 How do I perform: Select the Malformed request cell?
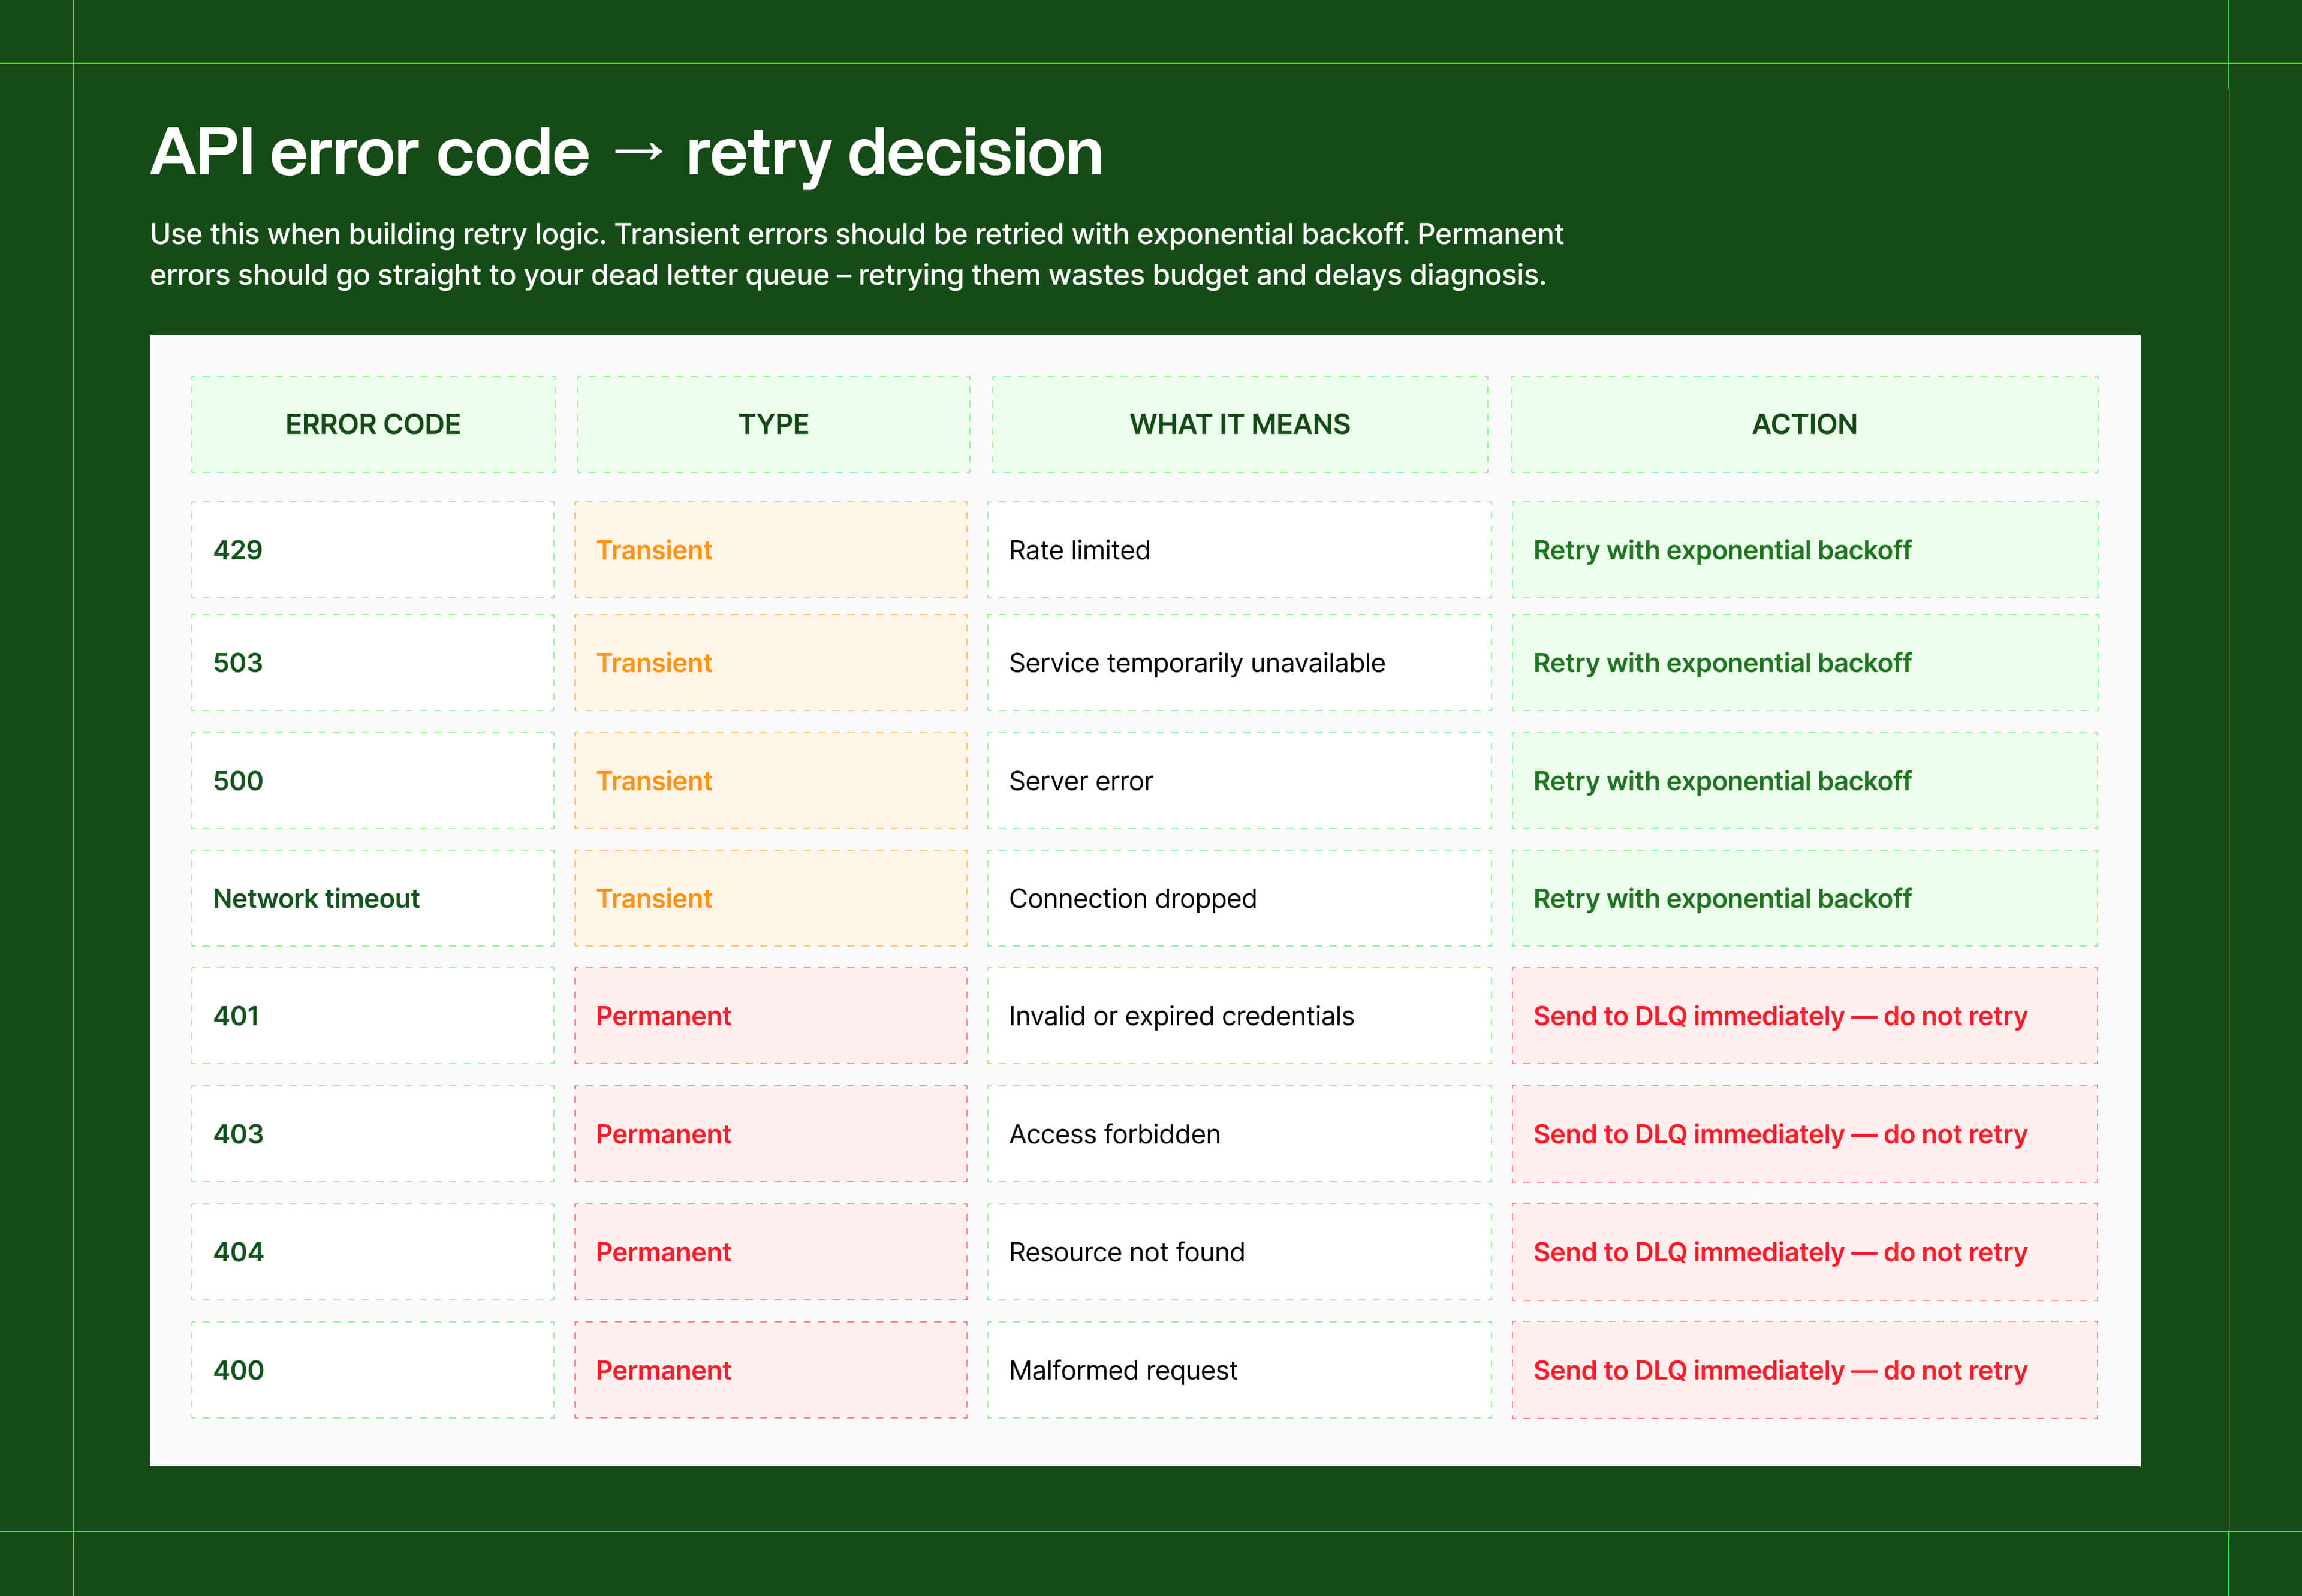[x=1239, y=1370]
